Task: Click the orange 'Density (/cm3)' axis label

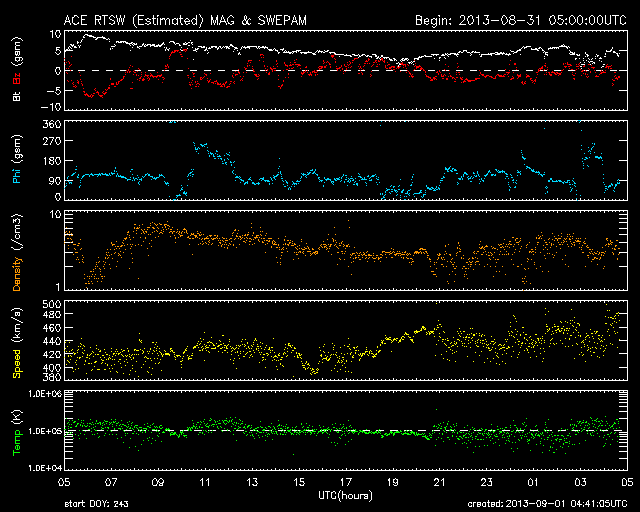Action: [x=17, y=252]
